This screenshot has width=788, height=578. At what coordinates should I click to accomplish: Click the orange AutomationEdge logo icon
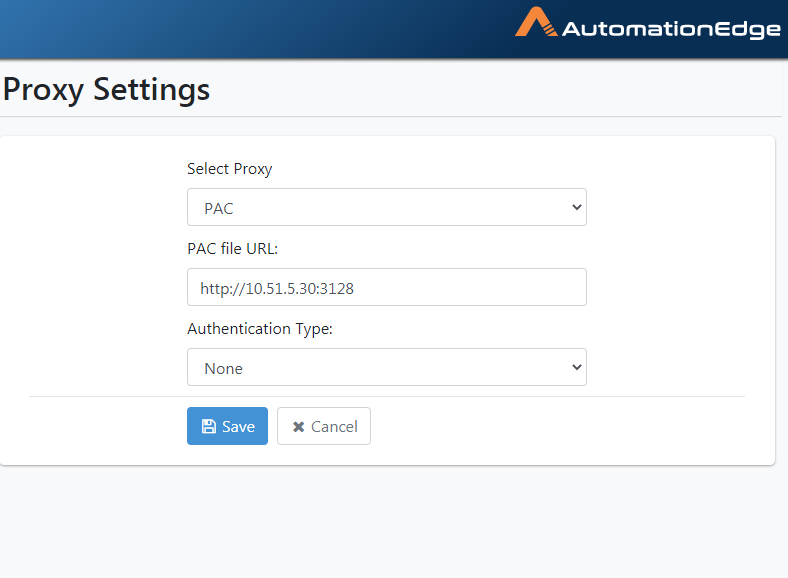click(536, 22)
